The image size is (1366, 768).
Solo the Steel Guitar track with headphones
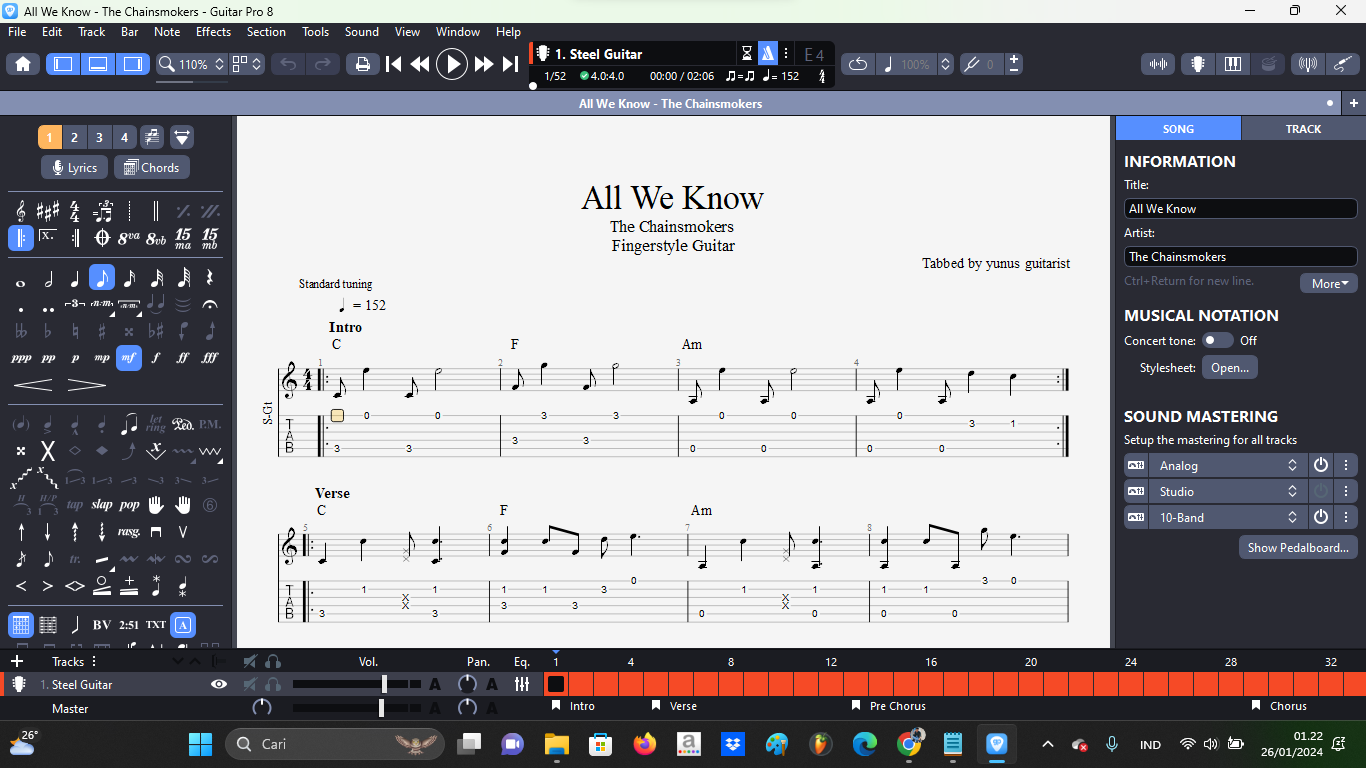(273, 684)
